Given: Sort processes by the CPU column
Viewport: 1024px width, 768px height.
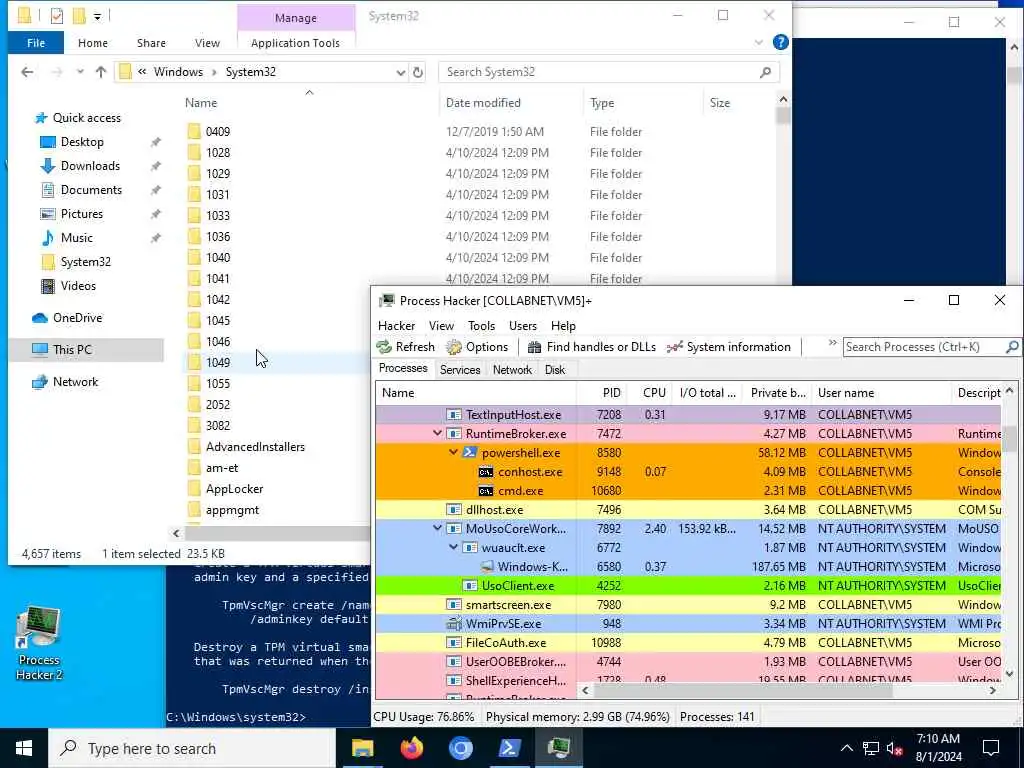Looking at the screenshot, I should coord(649,392).
